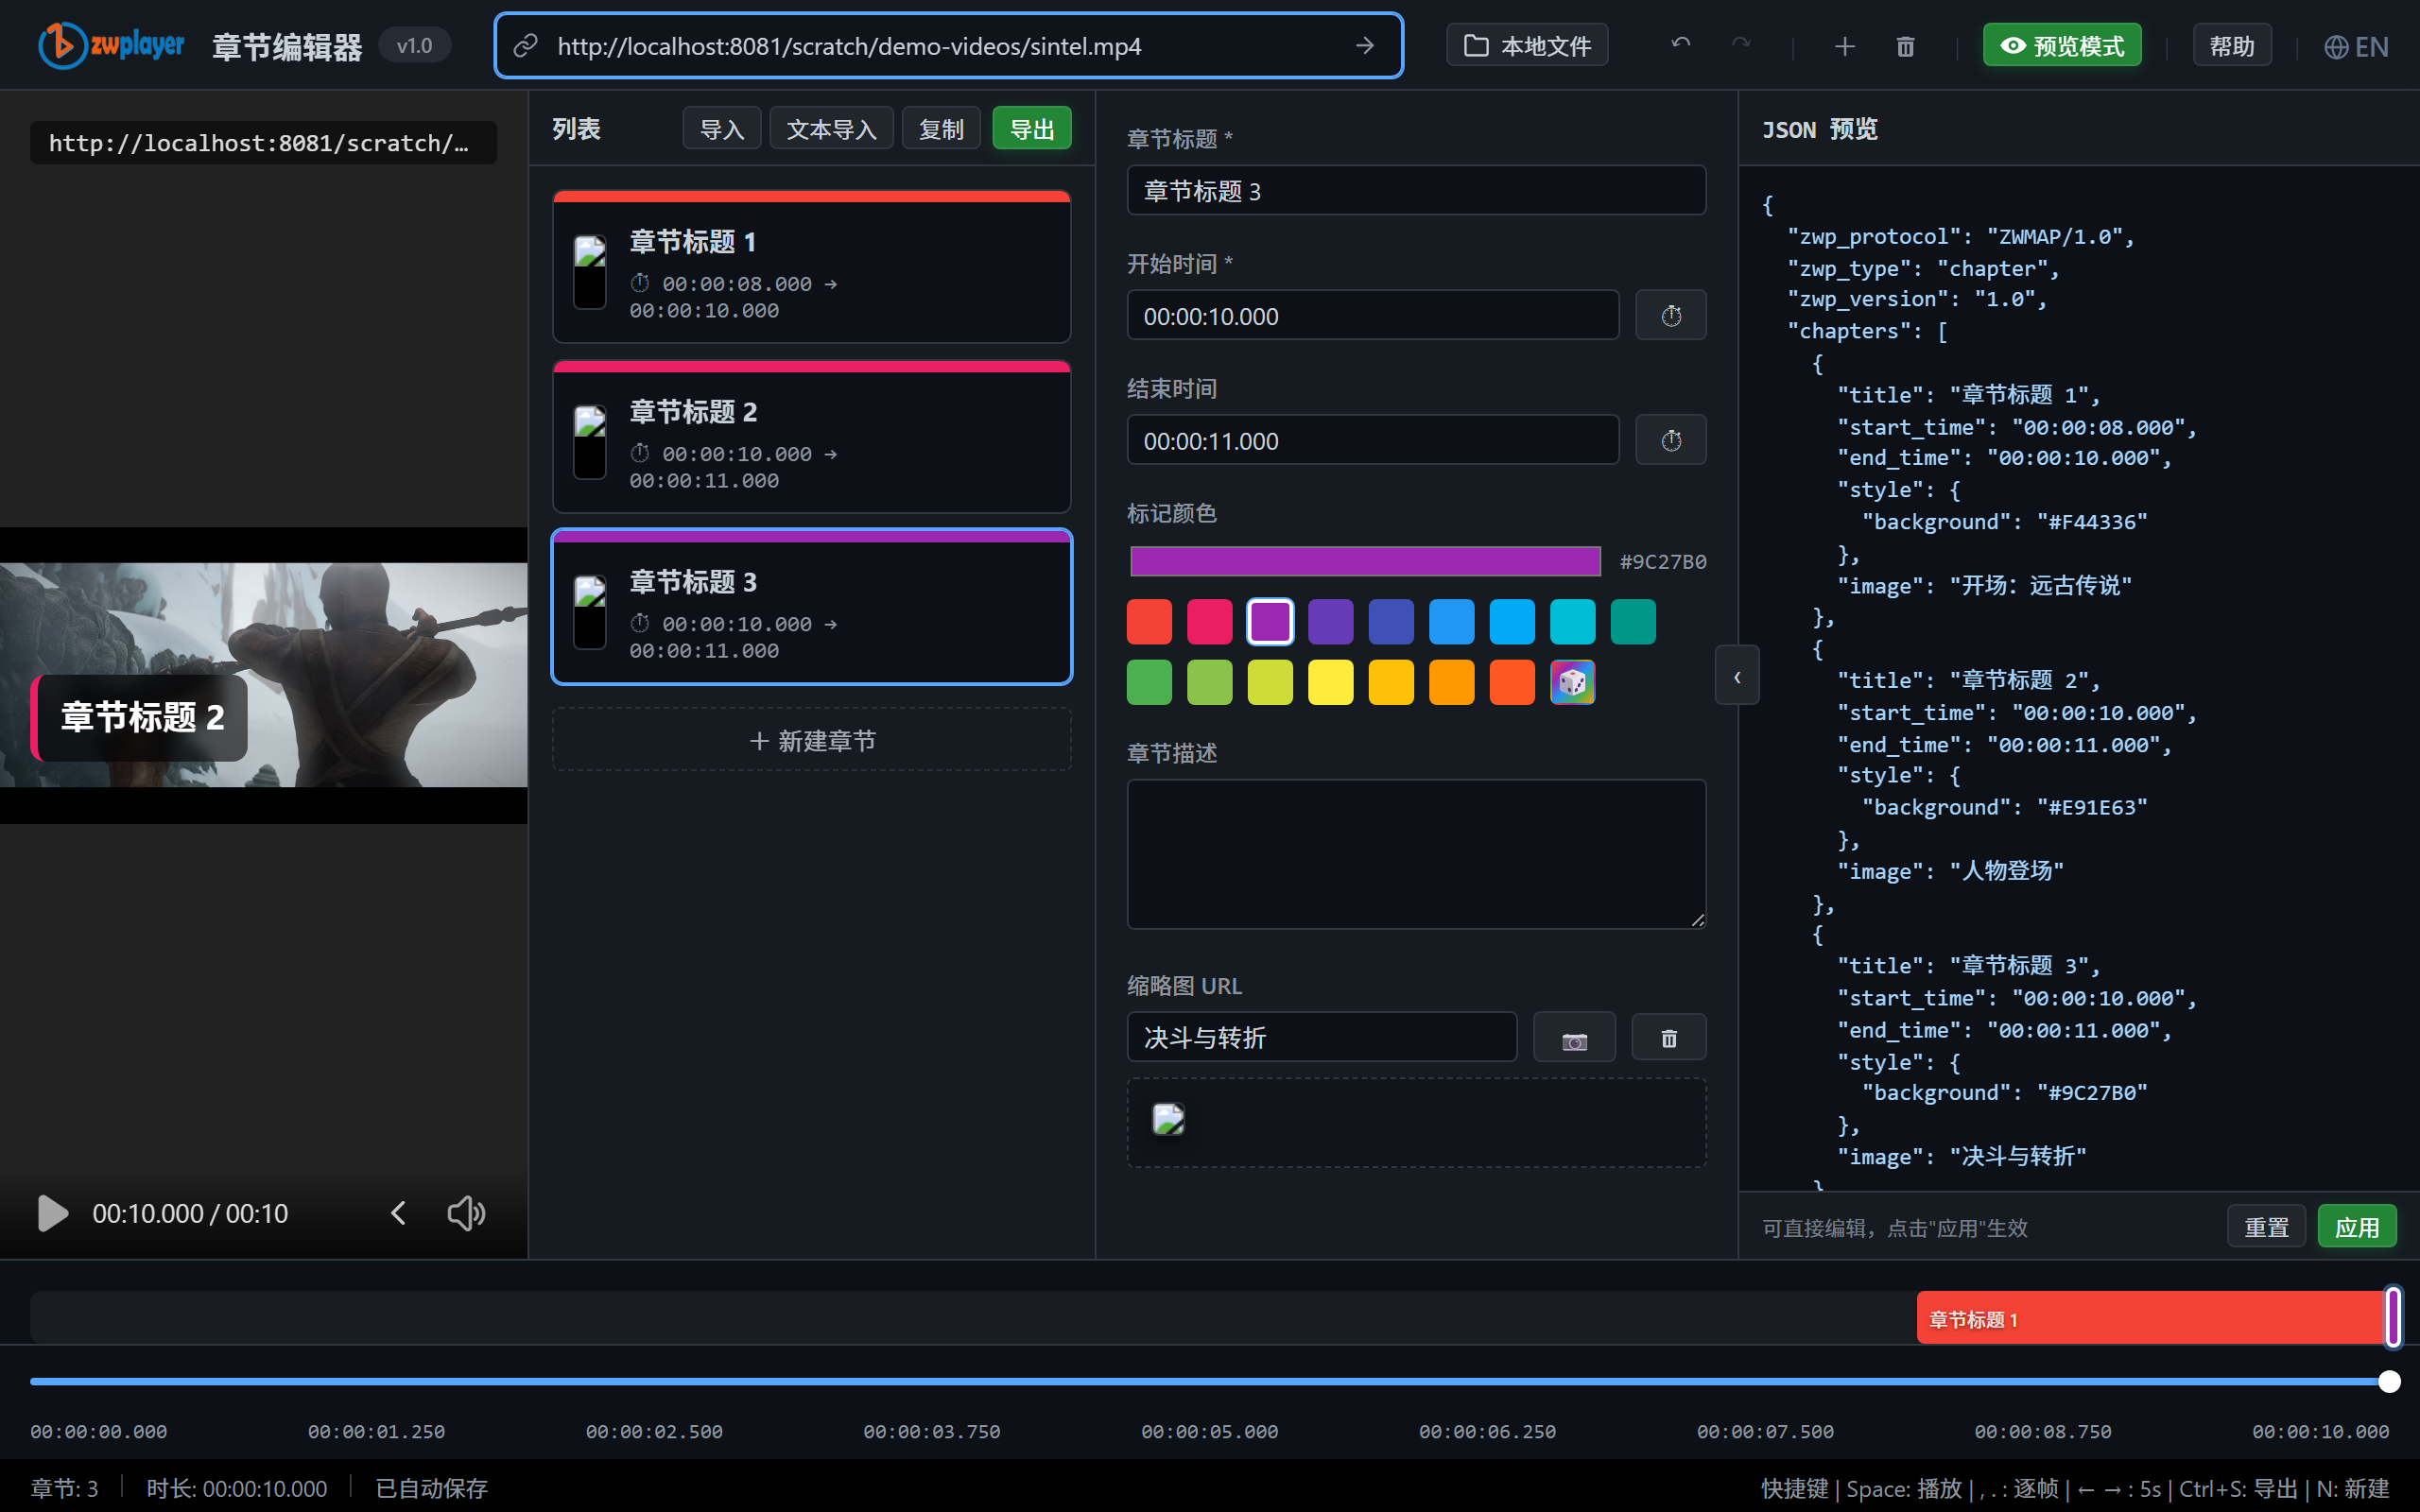The image size is (2420, 1512).
Task: Pick the selected purple color swatch
Action: tap(1270, 622)
